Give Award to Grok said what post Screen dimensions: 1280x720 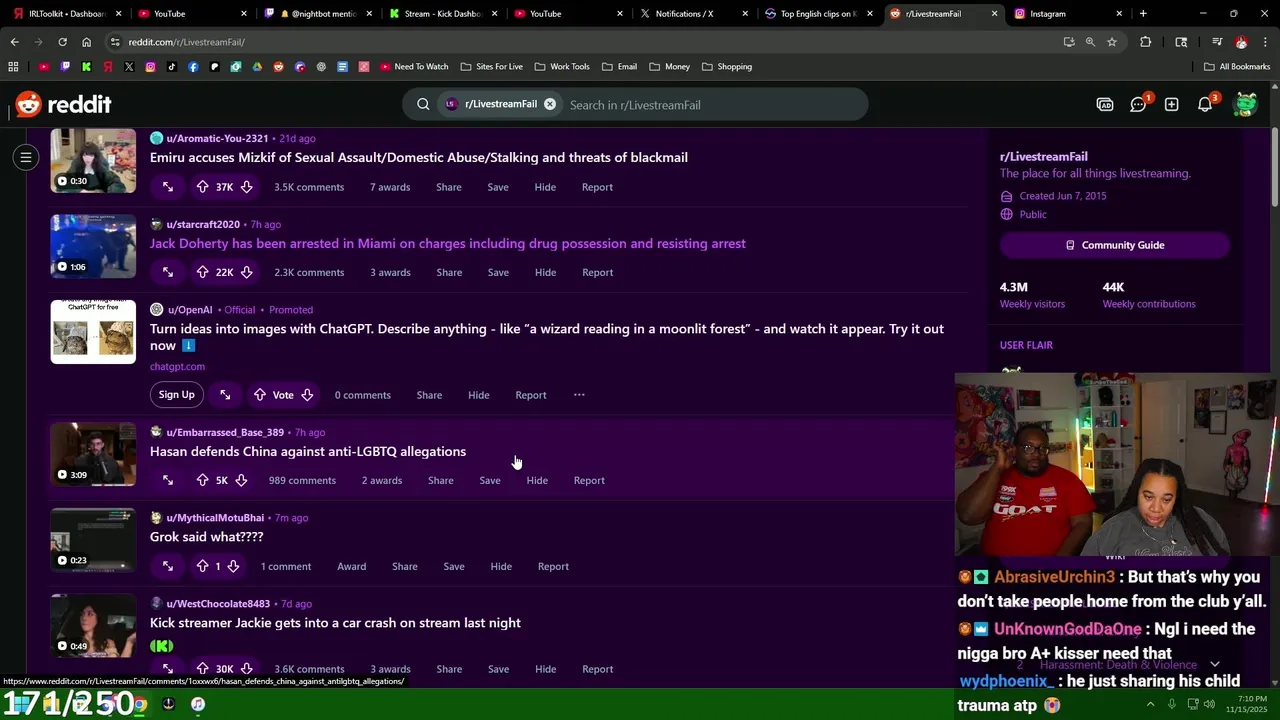point(352,566)
